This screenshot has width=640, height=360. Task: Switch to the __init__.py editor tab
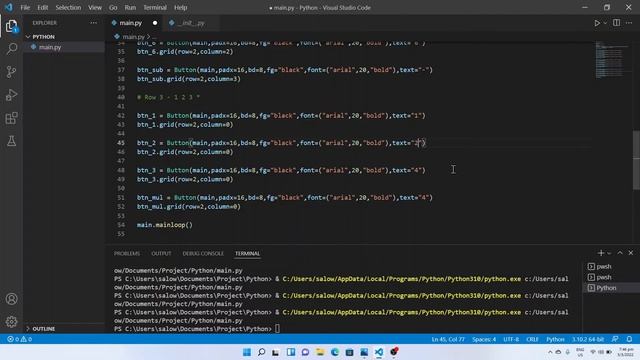(192, 23)
